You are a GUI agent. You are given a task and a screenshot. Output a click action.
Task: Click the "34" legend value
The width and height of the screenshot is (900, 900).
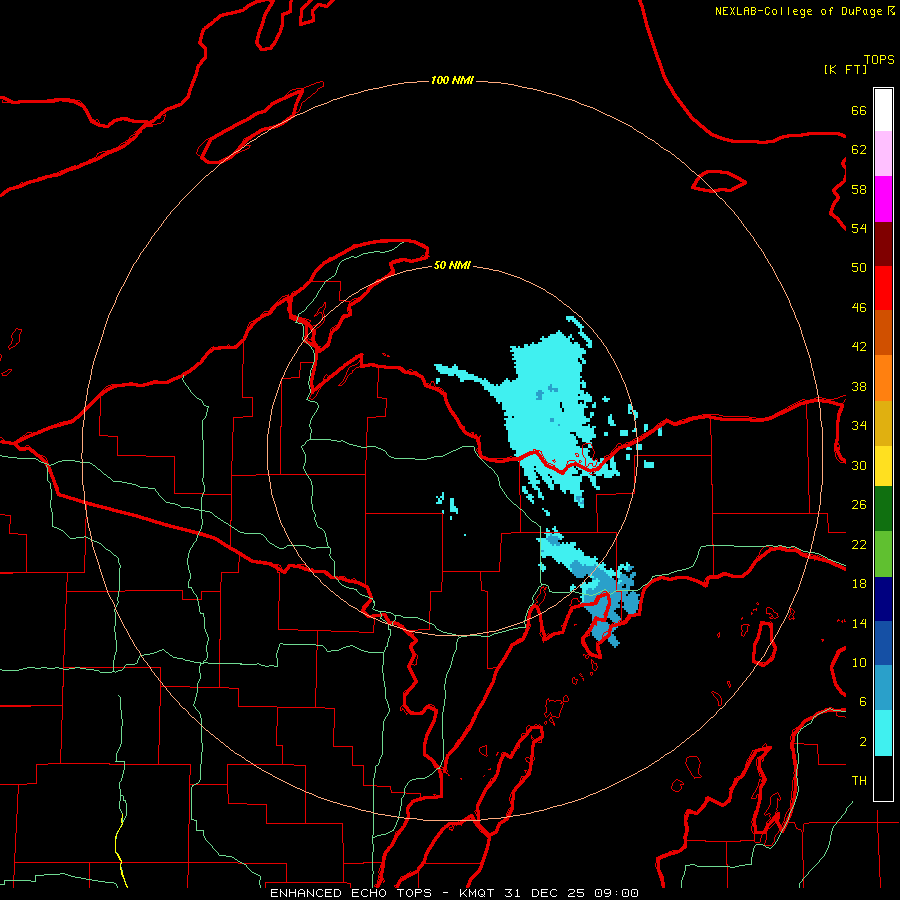(x=859, y=426)
